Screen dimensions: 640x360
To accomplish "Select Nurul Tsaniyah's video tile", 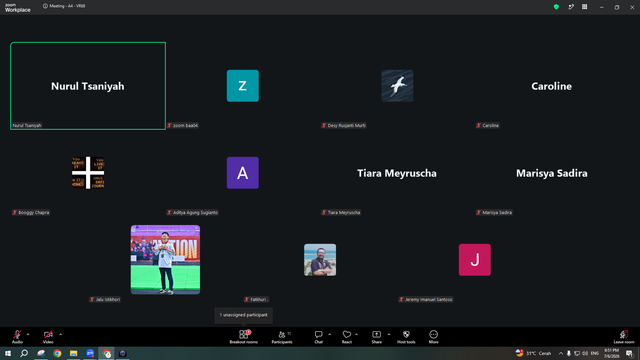I will pos(88,86).
